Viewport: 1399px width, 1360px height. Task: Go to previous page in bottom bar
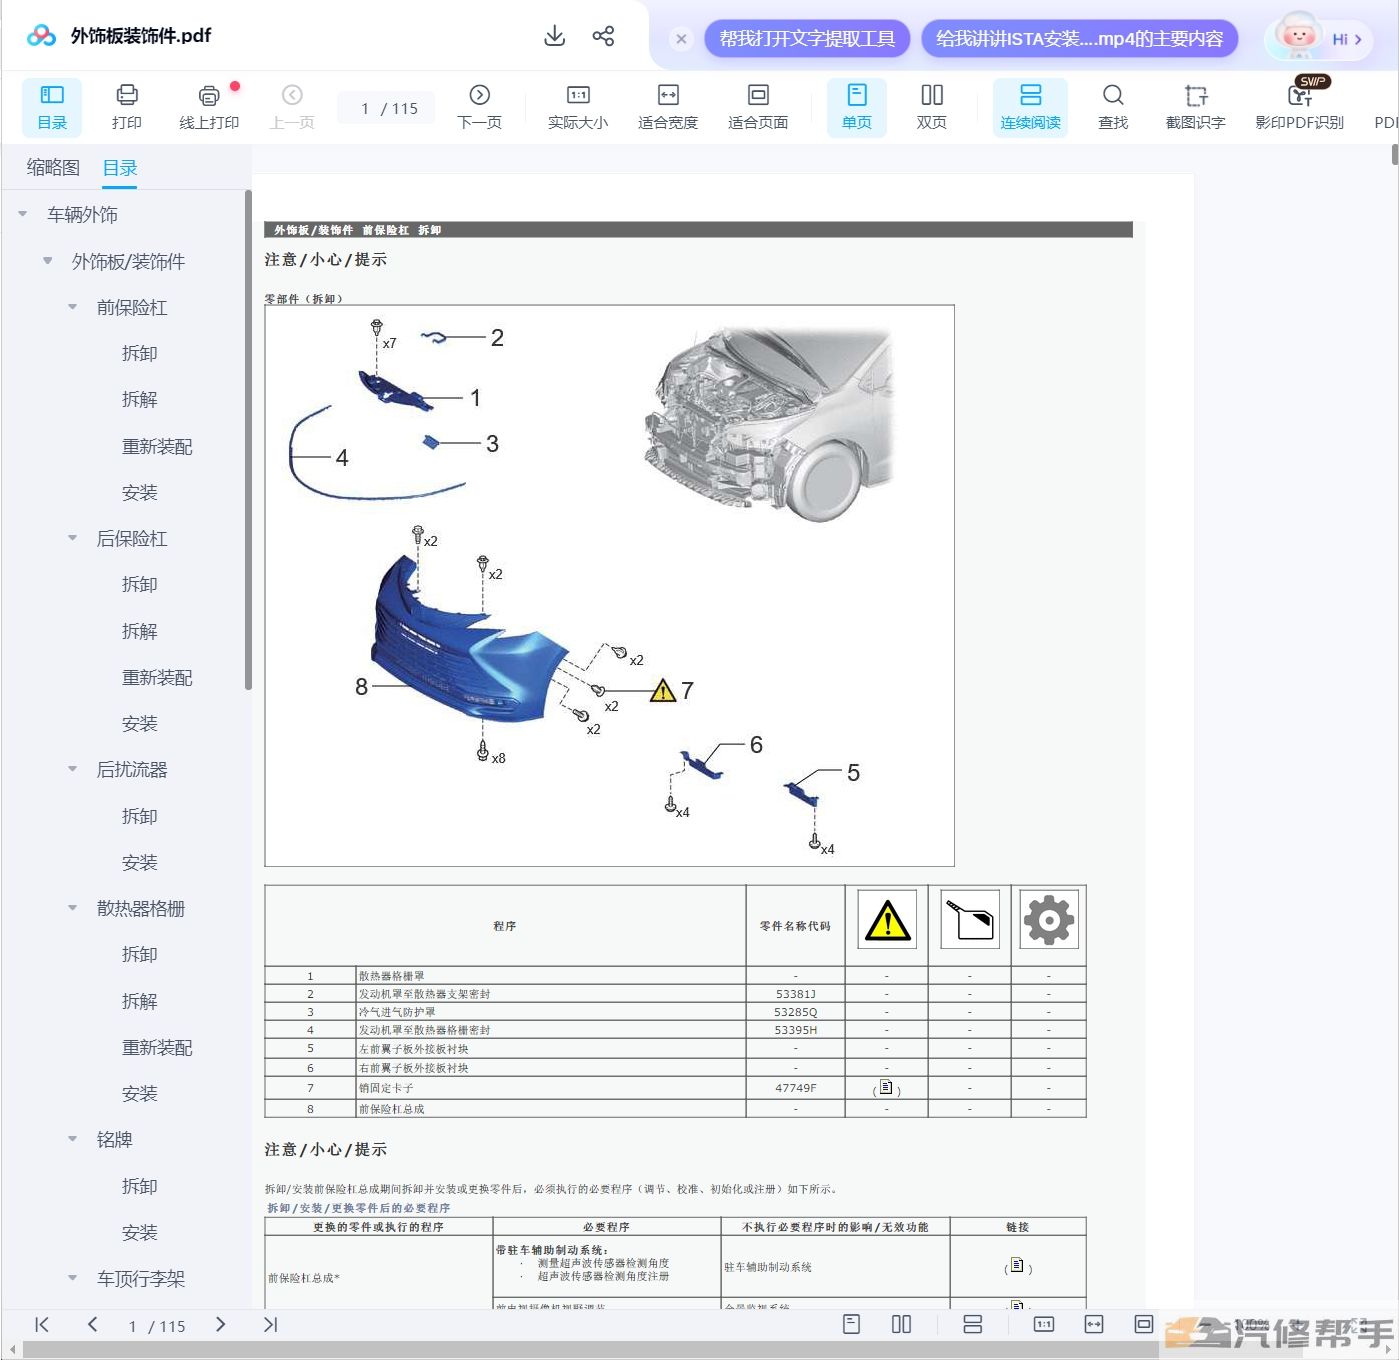92,1325
